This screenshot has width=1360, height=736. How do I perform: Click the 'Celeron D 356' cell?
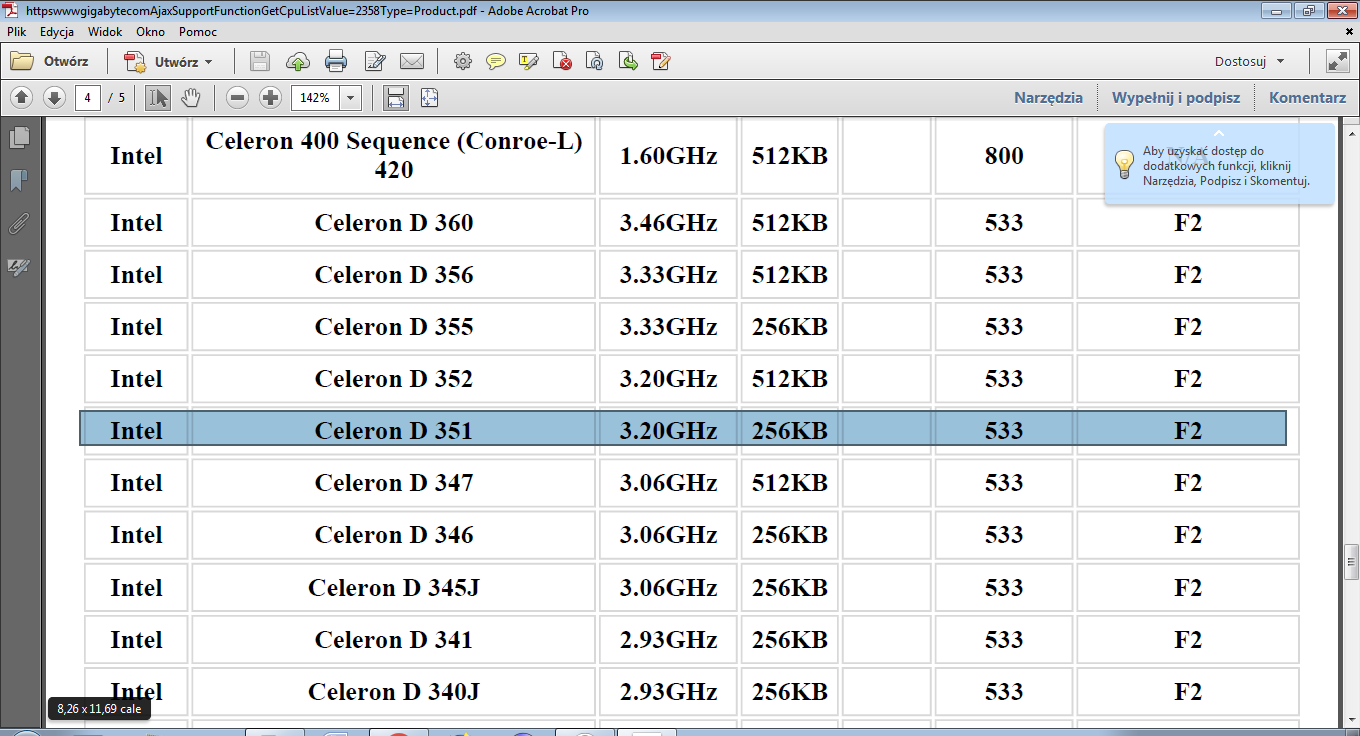394,275
